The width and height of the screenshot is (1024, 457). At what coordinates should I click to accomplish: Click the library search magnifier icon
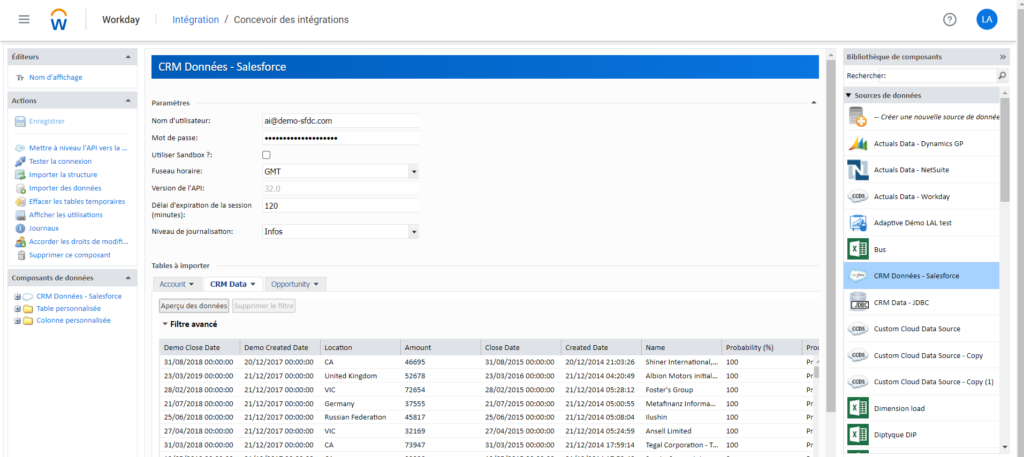1002,76
